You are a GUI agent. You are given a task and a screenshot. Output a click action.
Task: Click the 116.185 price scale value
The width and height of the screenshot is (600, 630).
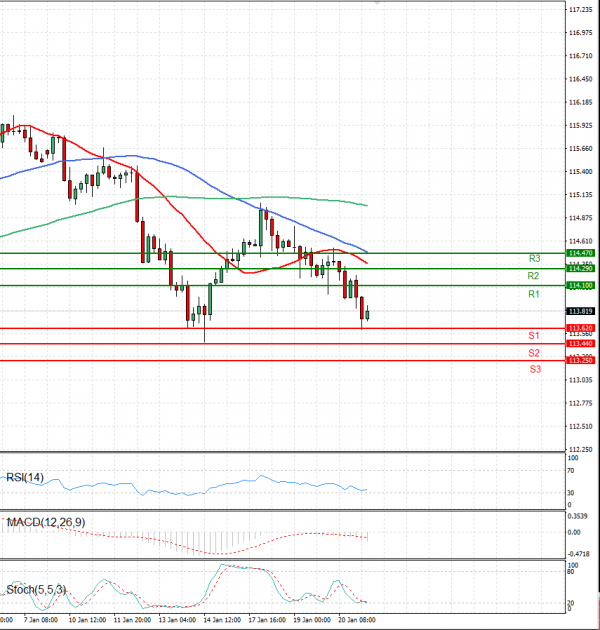(x=581, y=102)
